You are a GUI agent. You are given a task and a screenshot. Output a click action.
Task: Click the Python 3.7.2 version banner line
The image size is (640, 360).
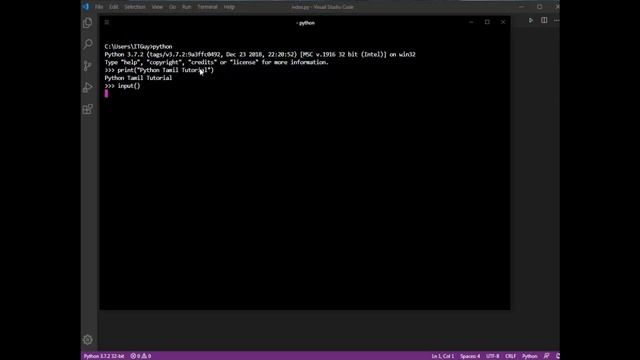260,54
